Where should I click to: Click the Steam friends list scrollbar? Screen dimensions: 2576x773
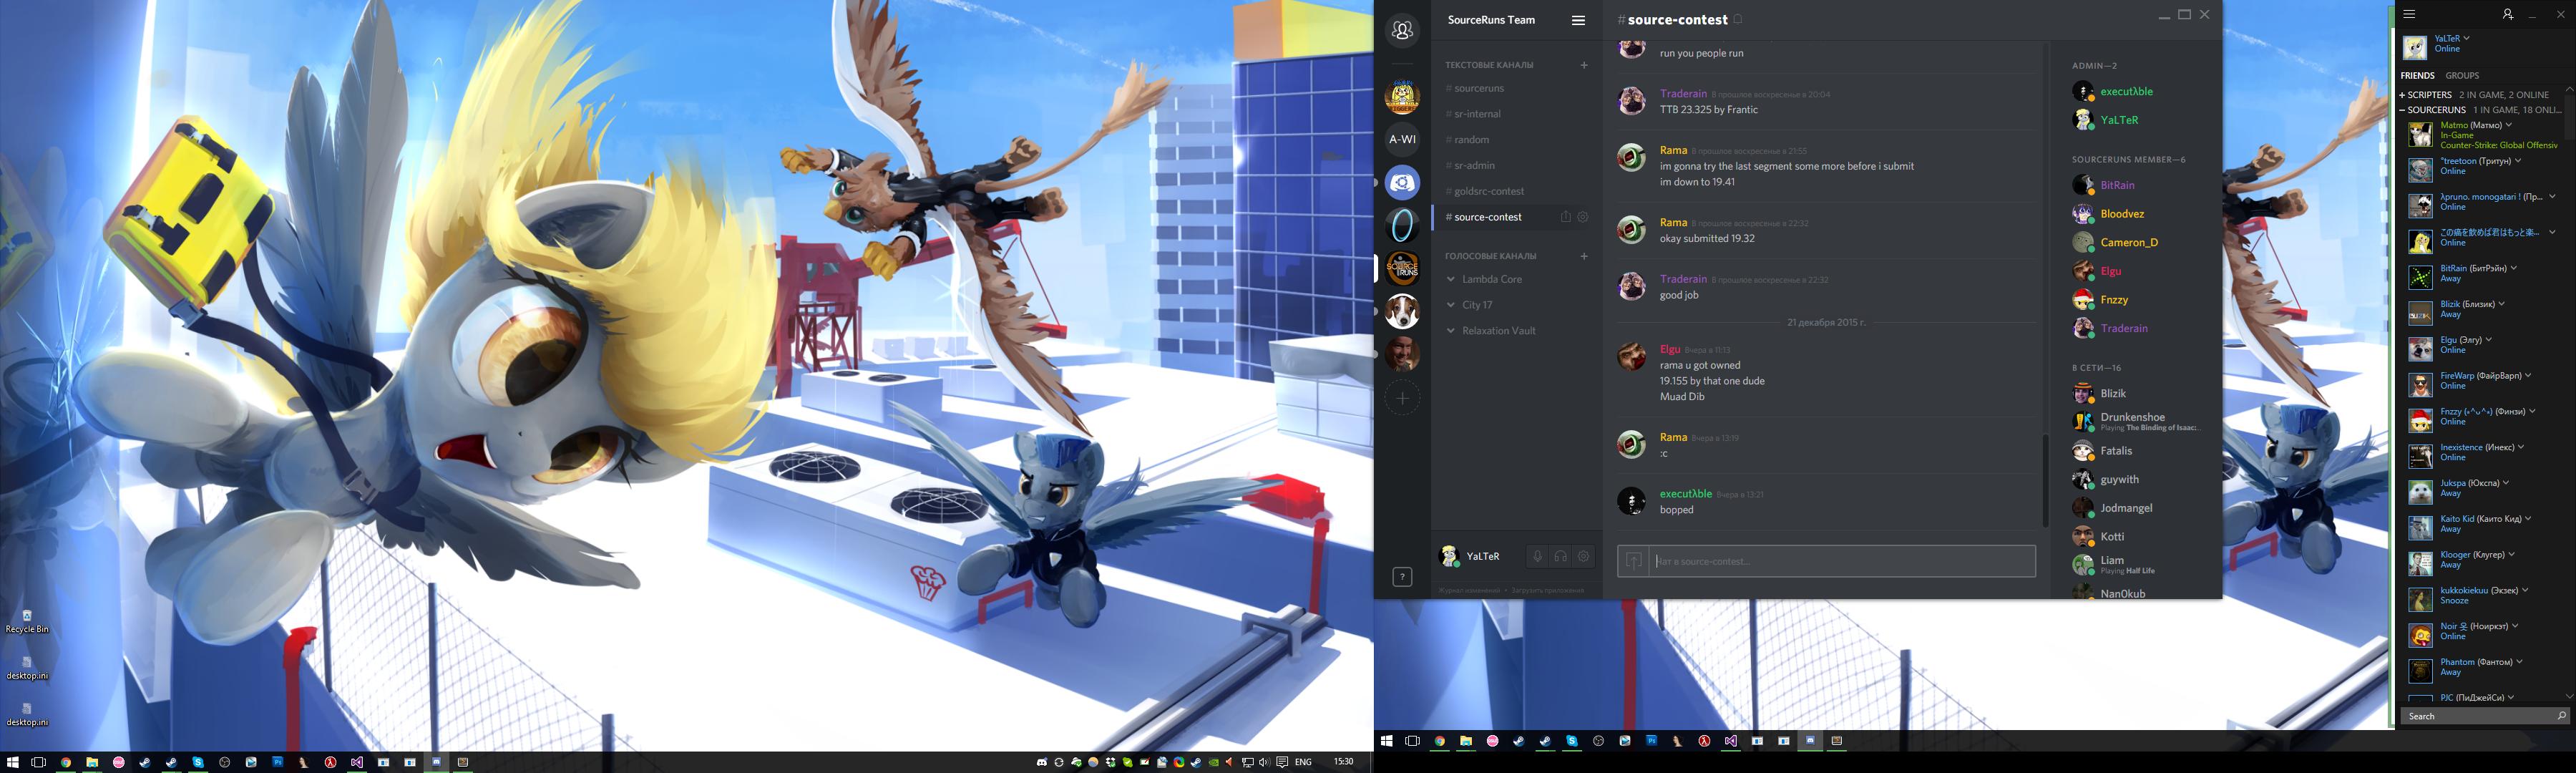click(2569, 115)
